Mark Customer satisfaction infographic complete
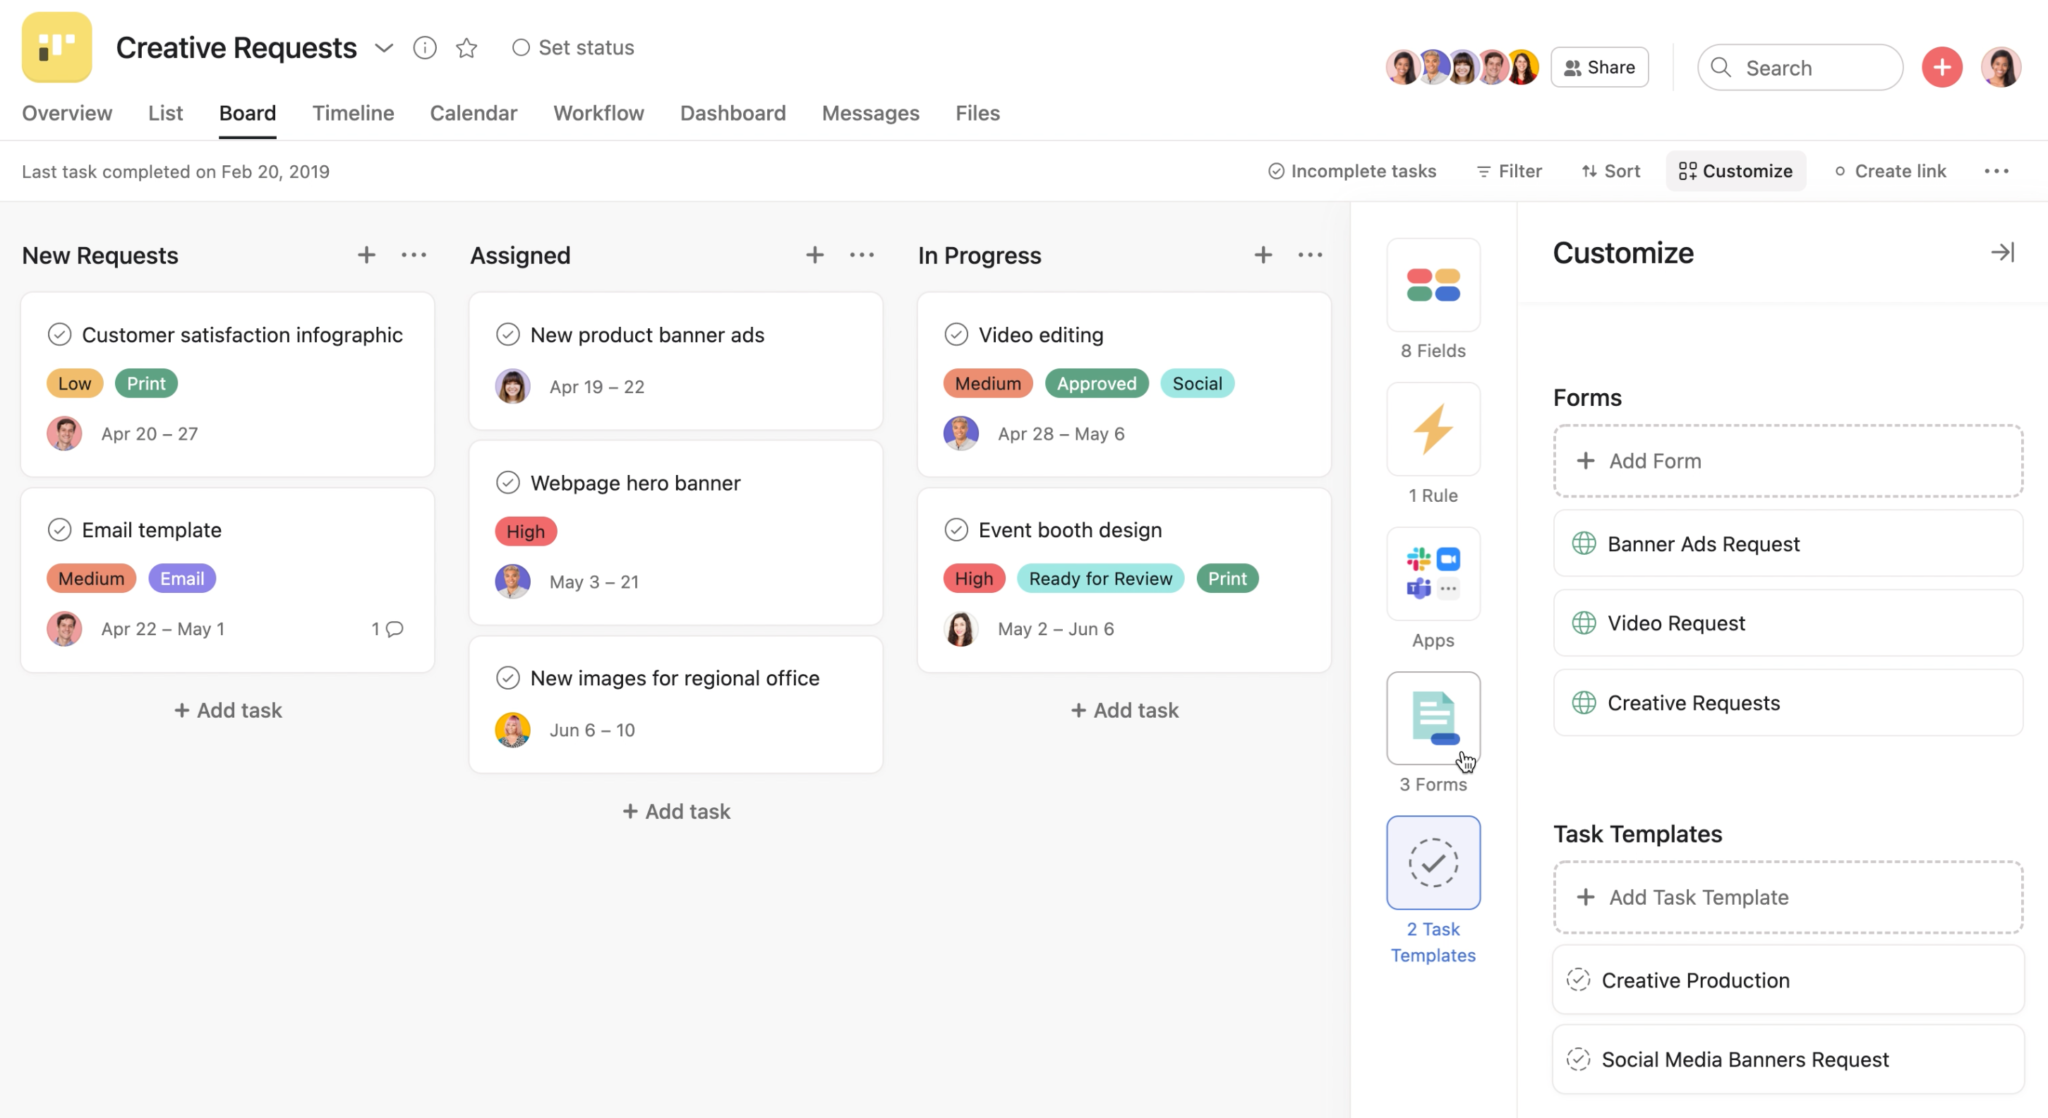Image resolution: width=2048 pixels, height=1118 pixels. point(60,334)
